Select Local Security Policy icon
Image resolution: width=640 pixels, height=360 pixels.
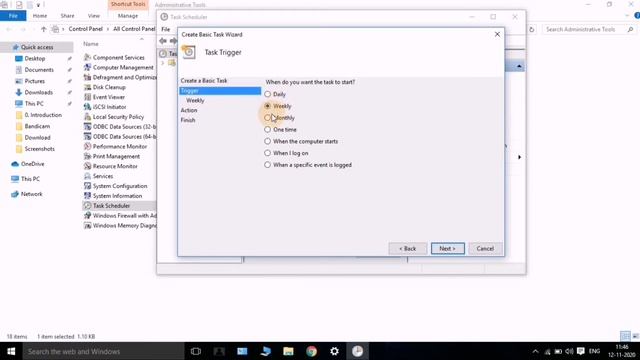[87, 117]
